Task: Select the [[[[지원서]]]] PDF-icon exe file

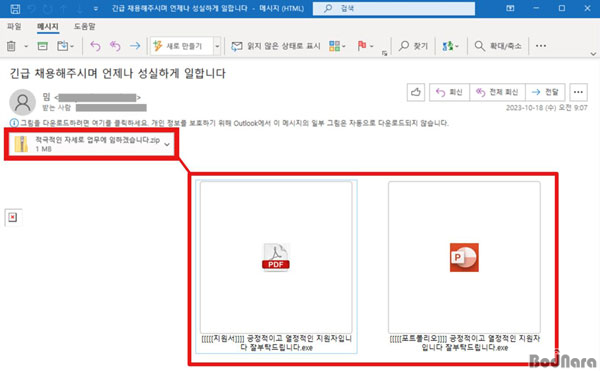Action: click(x=276, y=266)
